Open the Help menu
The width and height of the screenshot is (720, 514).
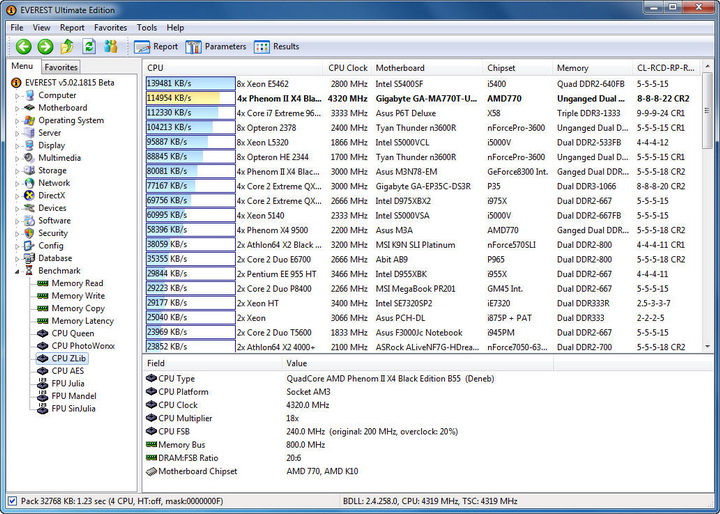coord(175,28)
